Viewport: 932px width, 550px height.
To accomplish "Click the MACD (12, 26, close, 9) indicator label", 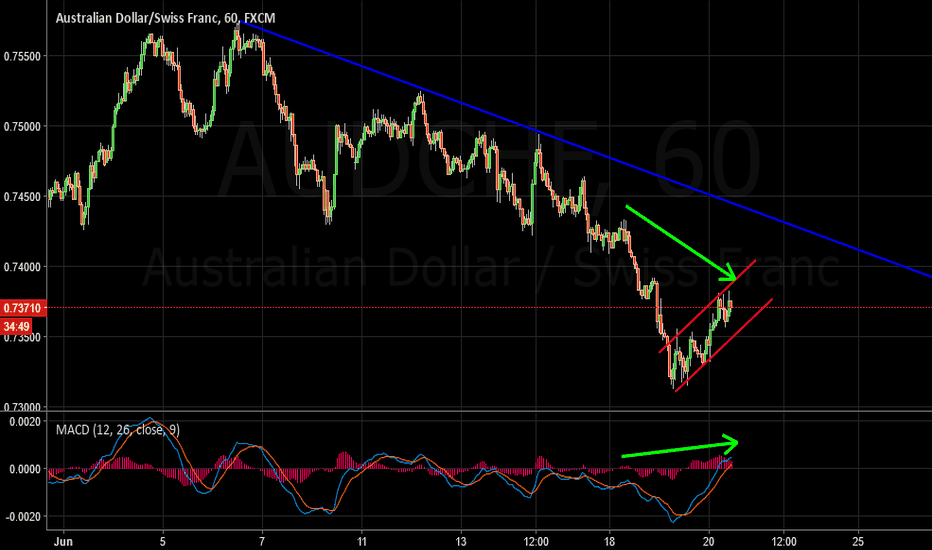I will [x=118, y=429].
